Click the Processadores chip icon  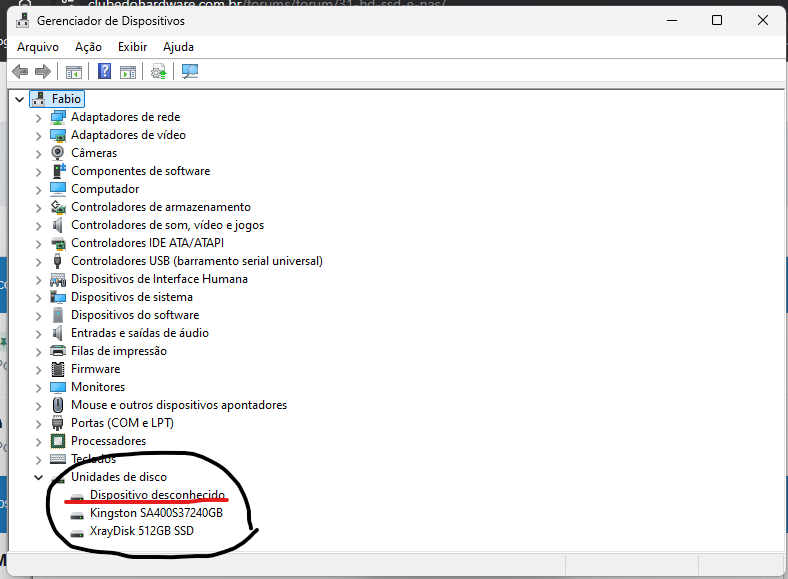click(x=58, y=441)
